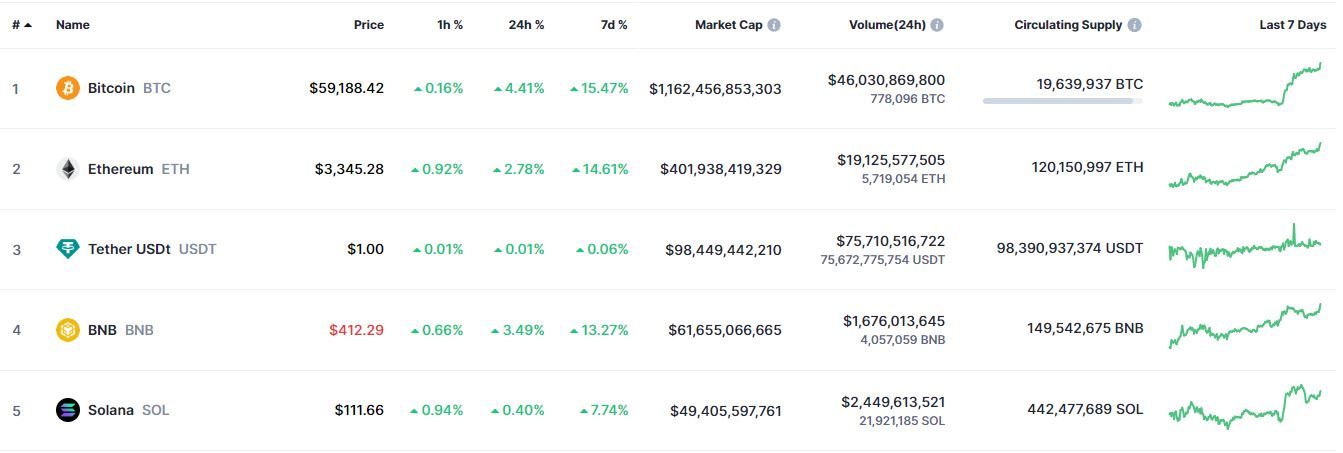This screenshot has width=1343, height=453.
Task: Click the Volume(24h) info icon
Action: (x=936, y=25)
